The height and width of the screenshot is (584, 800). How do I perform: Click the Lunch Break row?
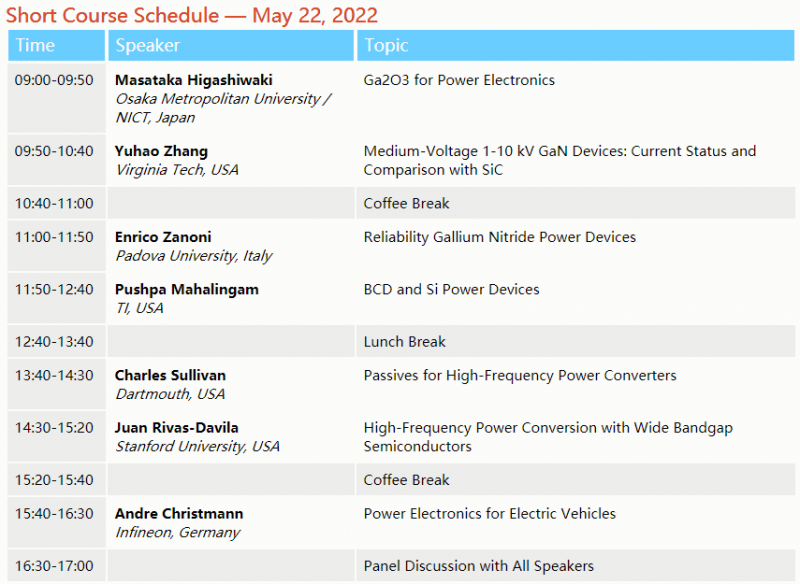coord(404,341)
